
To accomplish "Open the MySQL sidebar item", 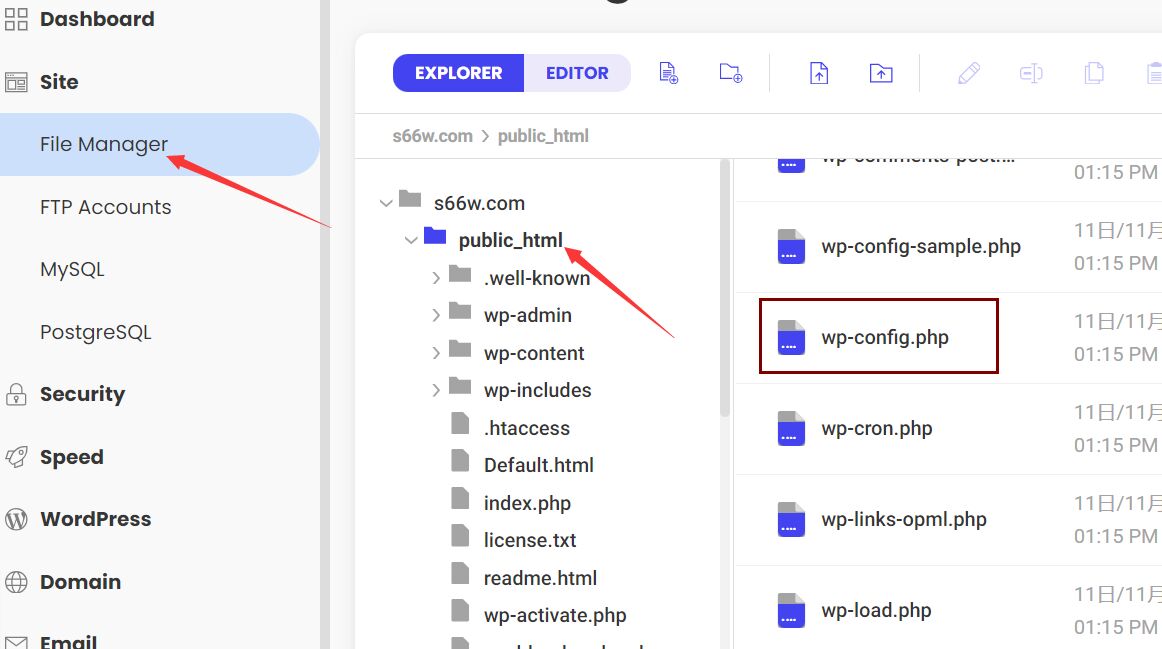I will [x=72, y=270].
